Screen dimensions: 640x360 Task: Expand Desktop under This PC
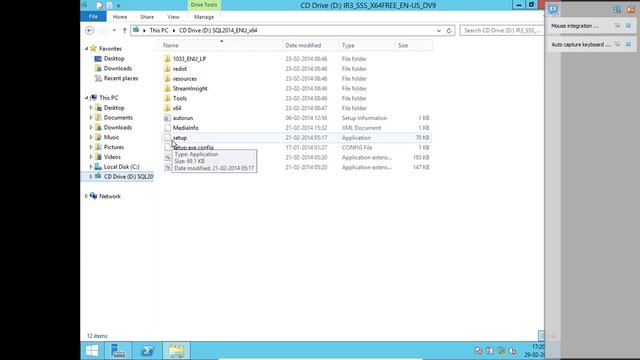point(91,108)
